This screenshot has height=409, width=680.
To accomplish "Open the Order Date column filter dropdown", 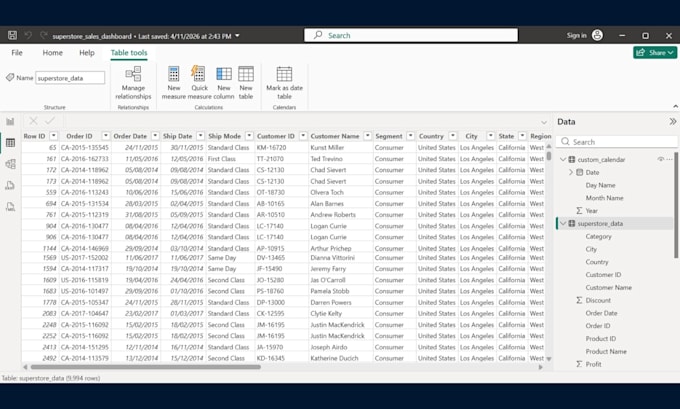I will tap(155, 136).
